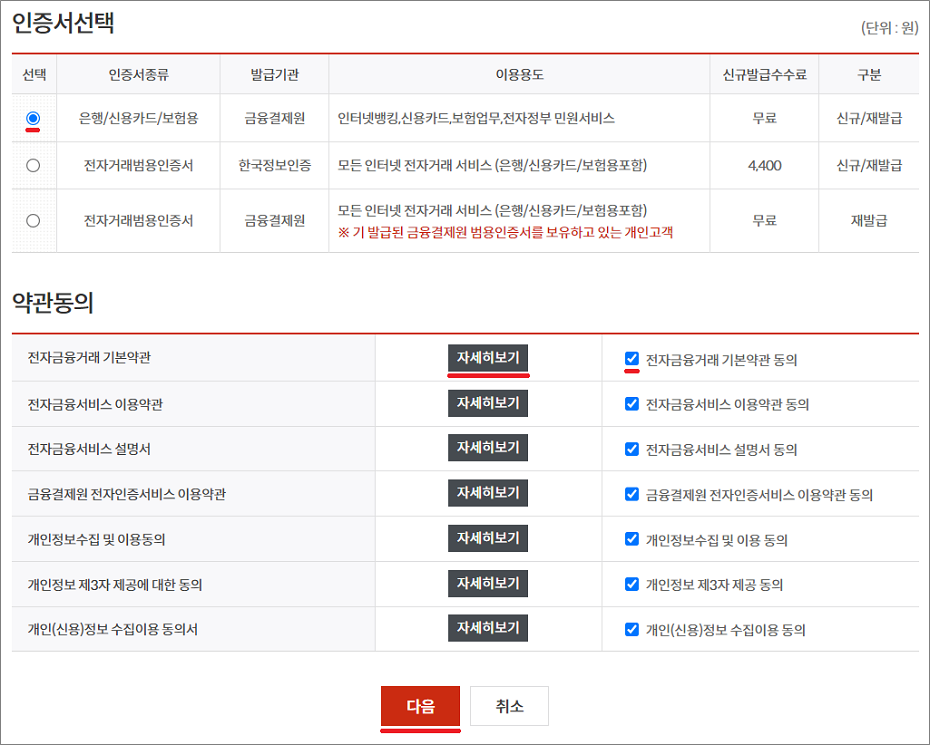Toggle 전자금융서비스 이용약관 동의 checkbox

[632, 404]
